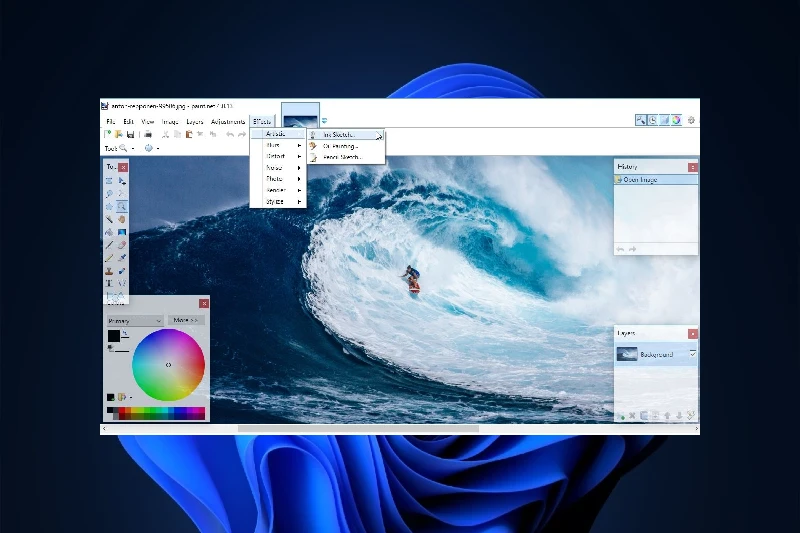
Task: Click Move Layer Up arrow icon
Action: click(667, 416)
